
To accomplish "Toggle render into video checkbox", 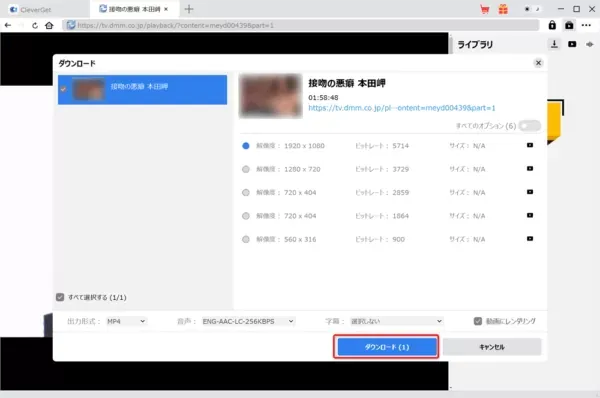I will pos(478,321).
